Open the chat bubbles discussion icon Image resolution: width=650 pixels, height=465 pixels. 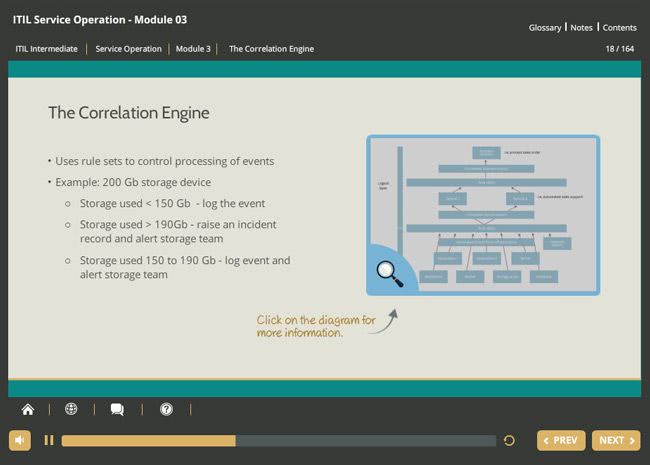click(x=117, y=409)
